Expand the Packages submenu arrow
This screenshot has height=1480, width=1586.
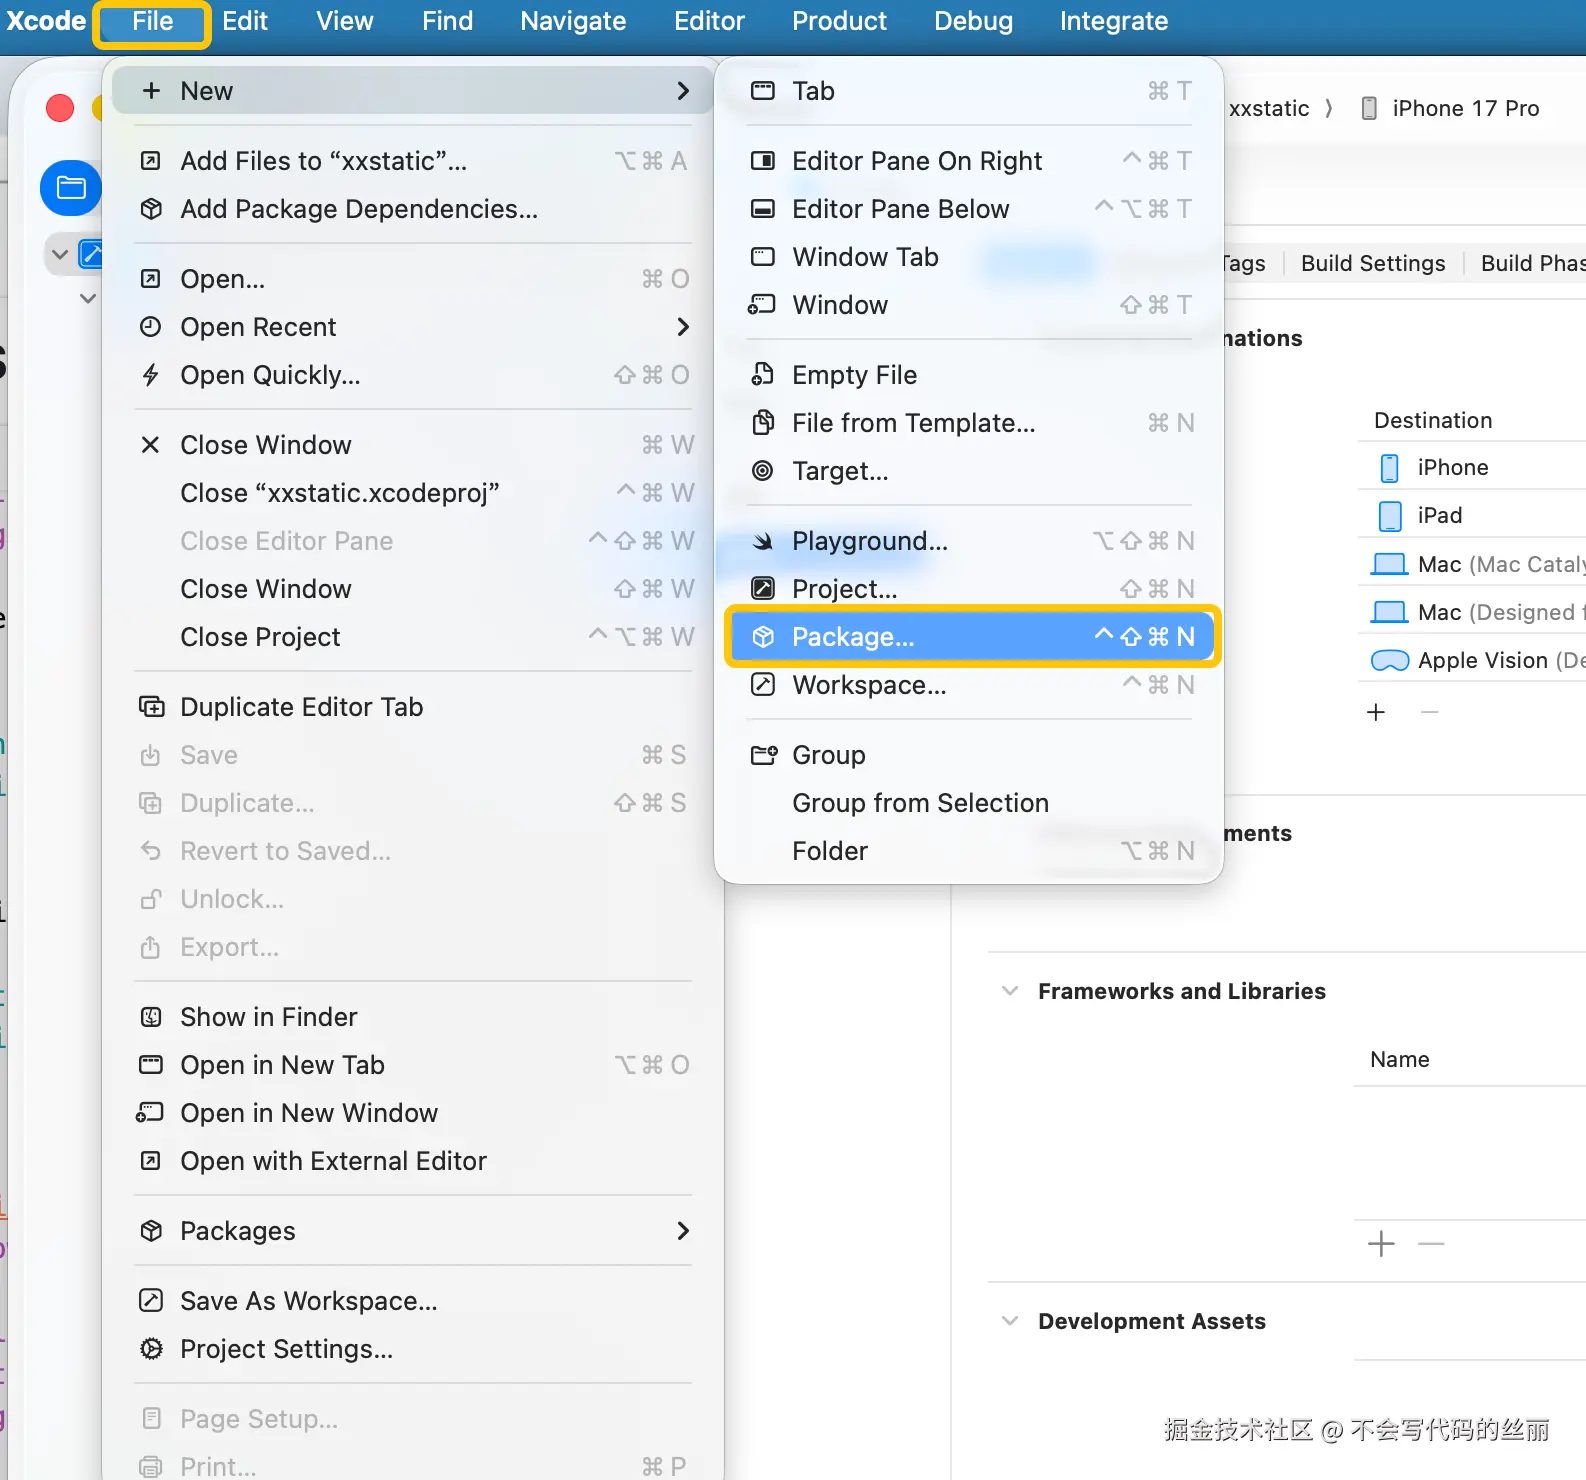click(x=683, y=1231)
